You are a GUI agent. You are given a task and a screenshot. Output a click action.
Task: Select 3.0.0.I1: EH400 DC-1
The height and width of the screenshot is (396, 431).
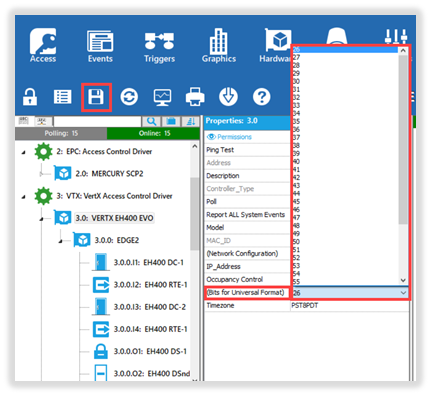click(x=149, y=262)
